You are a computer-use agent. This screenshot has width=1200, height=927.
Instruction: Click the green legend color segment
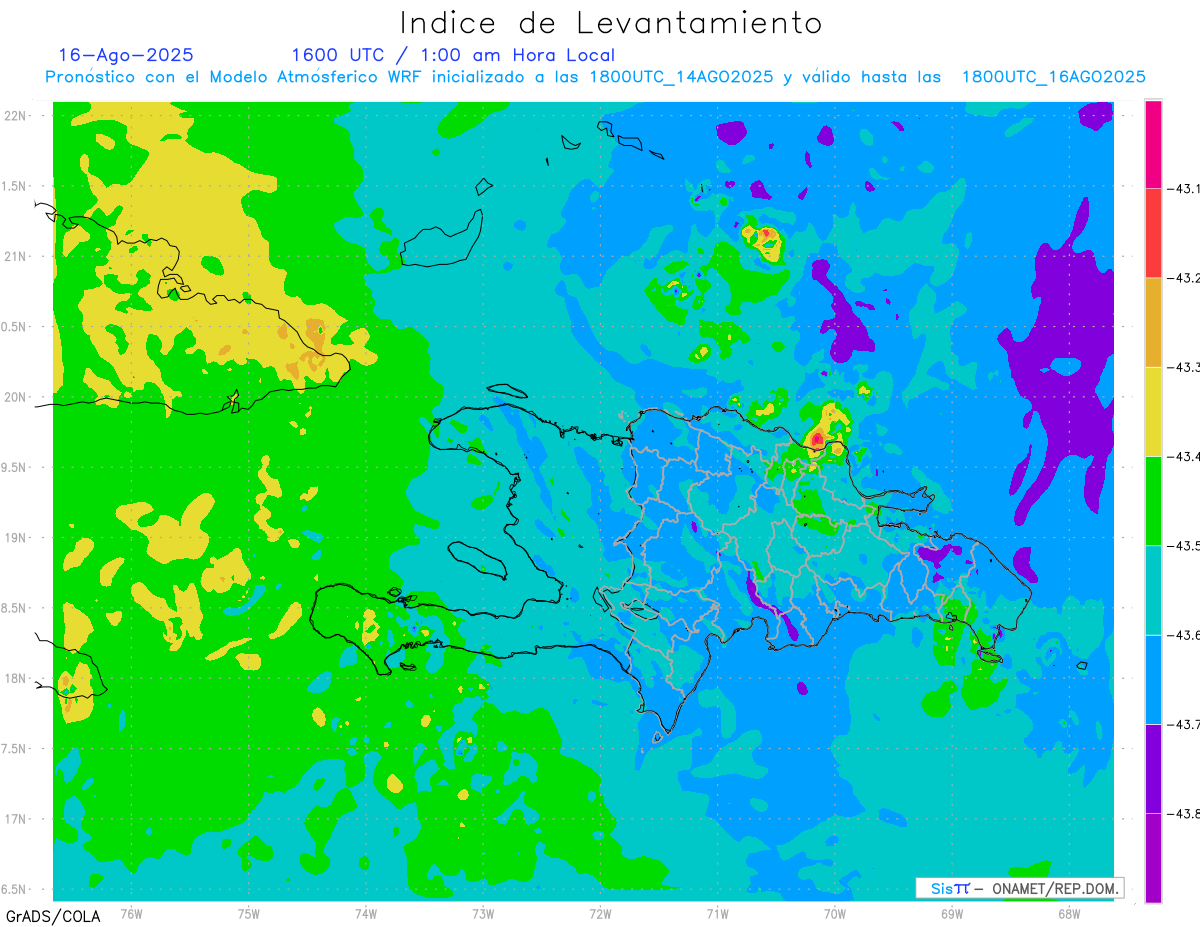tap(1153, 500)
